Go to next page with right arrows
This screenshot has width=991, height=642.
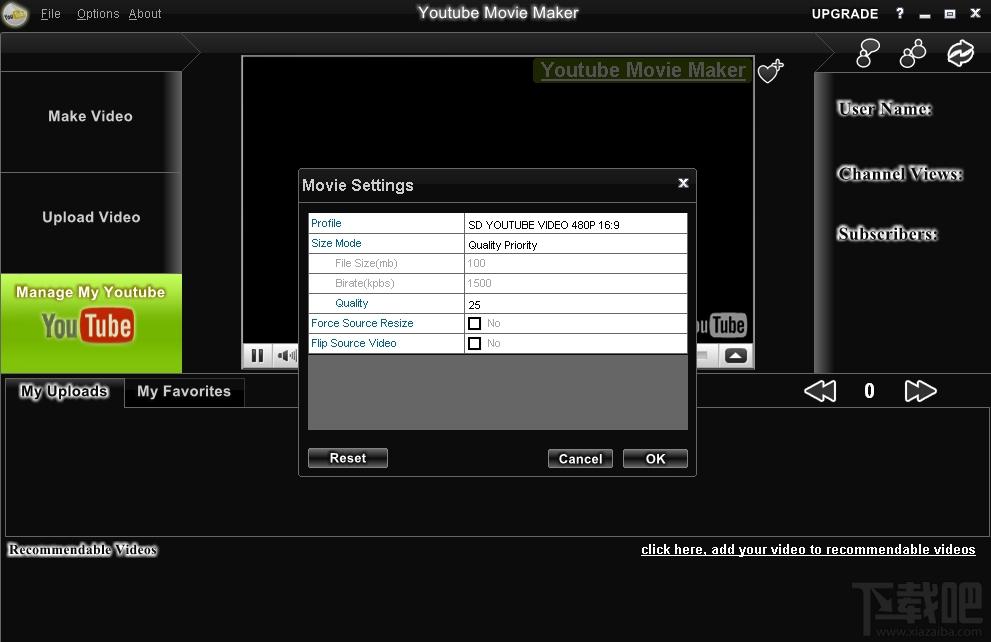click(x=920, y=391)
